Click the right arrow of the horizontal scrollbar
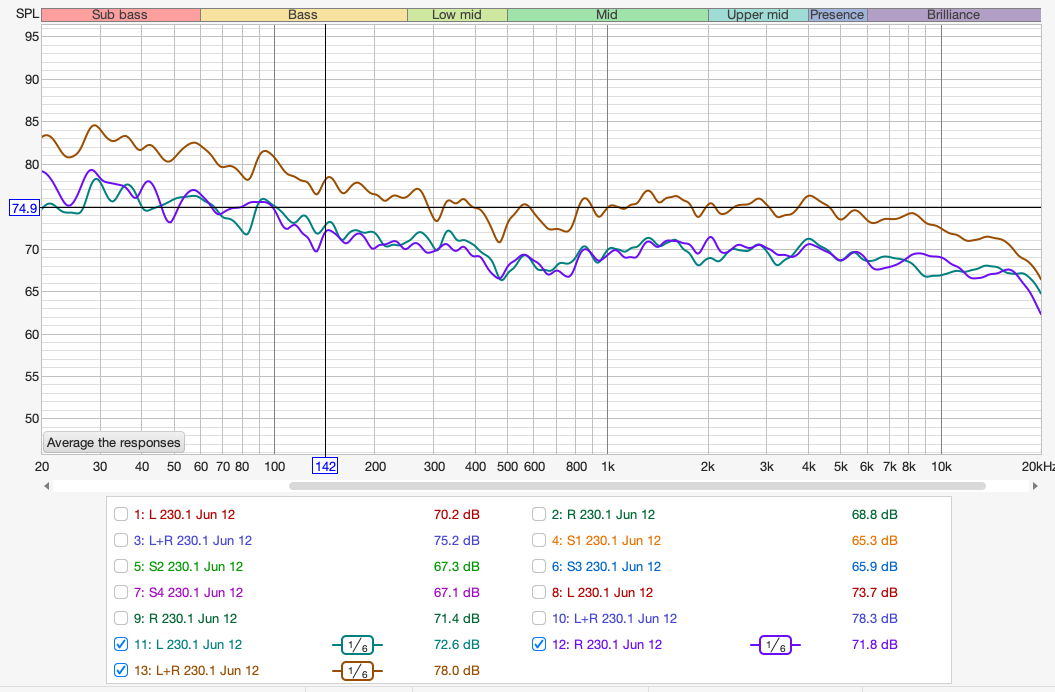Image resolution: width=1055 pixels, height=692 pixels. [1036, 486]
